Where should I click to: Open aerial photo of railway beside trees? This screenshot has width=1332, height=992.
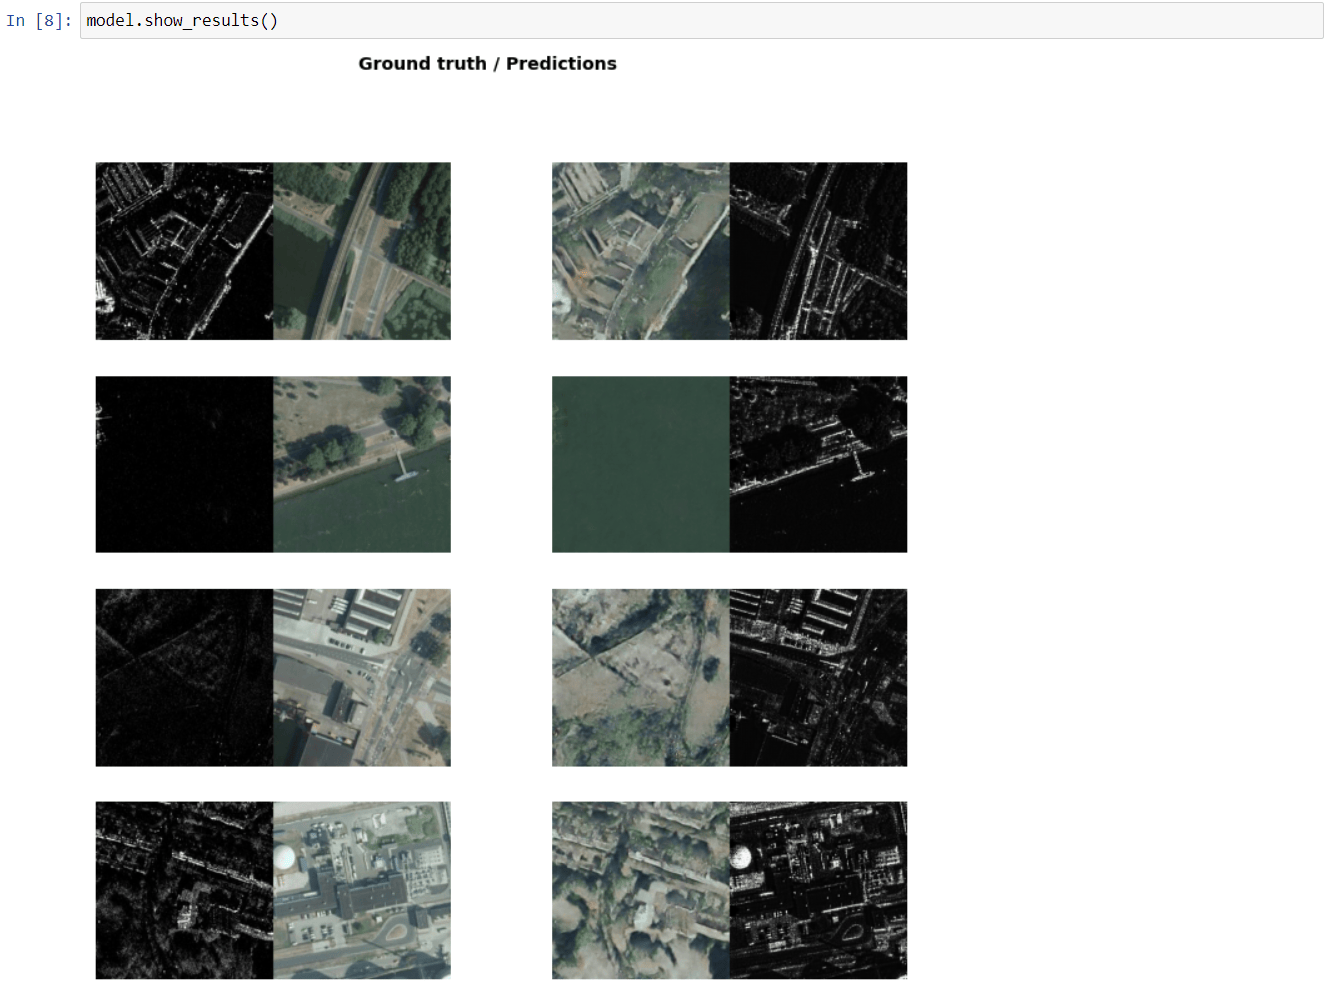(362, 251)
